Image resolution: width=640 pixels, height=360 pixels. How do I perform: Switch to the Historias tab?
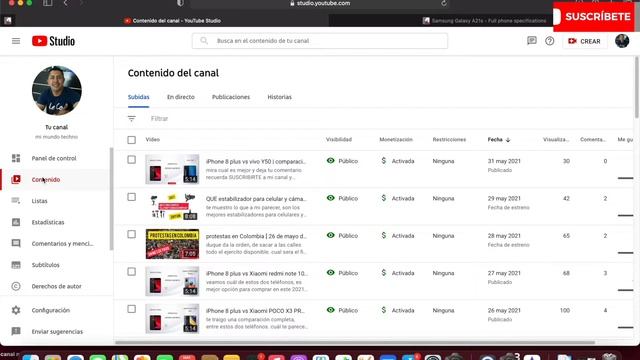coord(280,97)
